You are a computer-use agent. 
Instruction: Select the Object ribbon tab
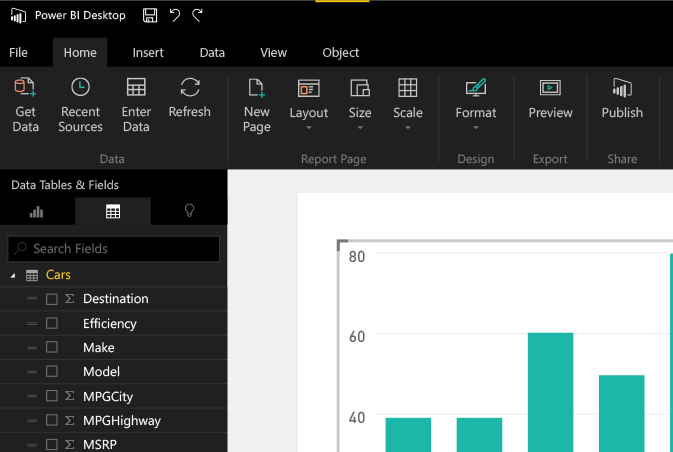tap(341, 53)
